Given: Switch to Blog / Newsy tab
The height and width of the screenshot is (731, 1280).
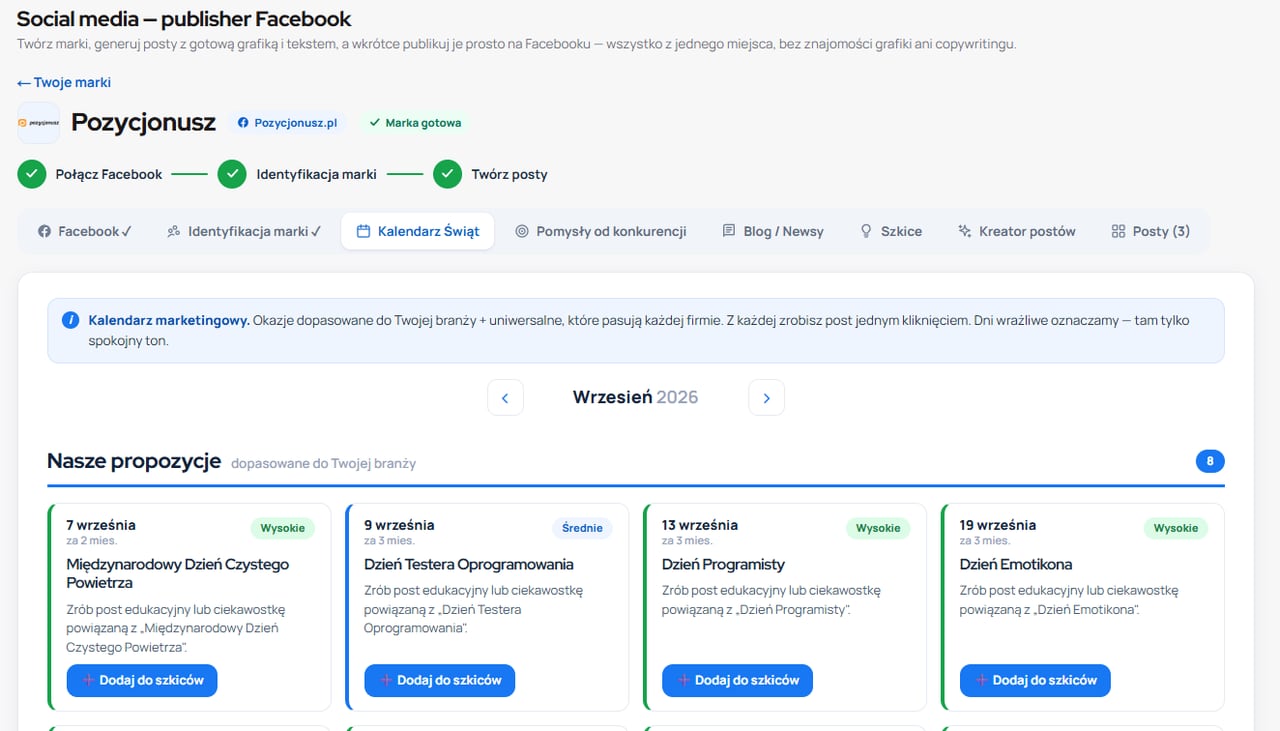Looking at the screenshot, I should tap(773, 231).
